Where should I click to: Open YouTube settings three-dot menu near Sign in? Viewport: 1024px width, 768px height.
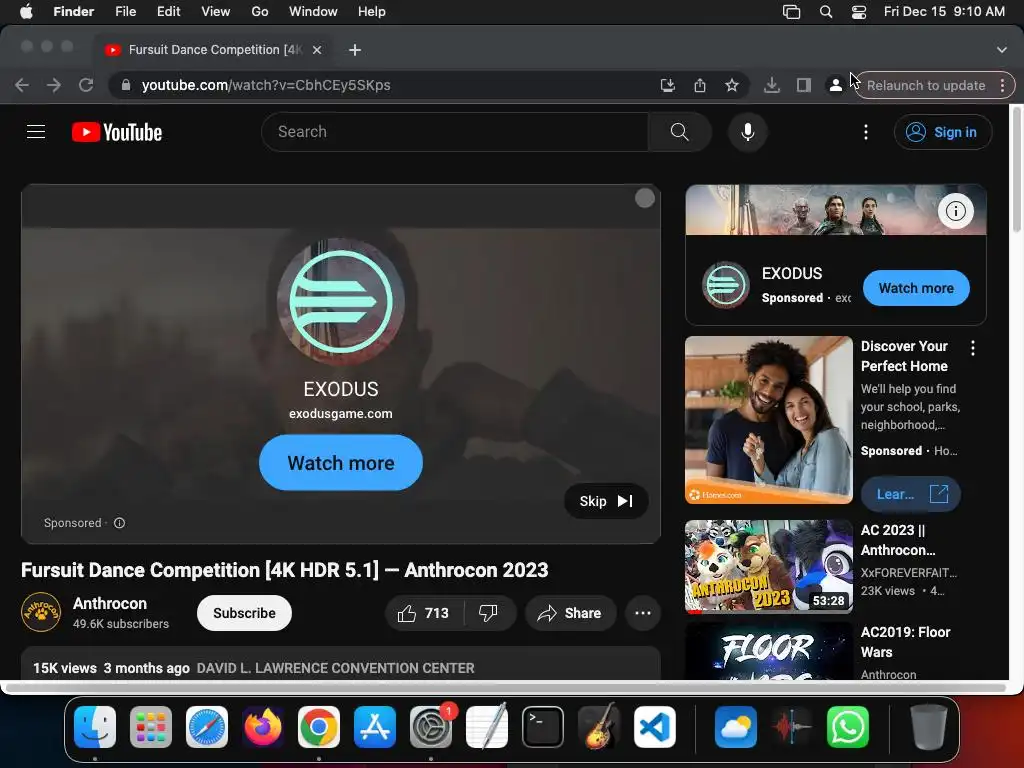pyautogui.click(x=866, y=132)
